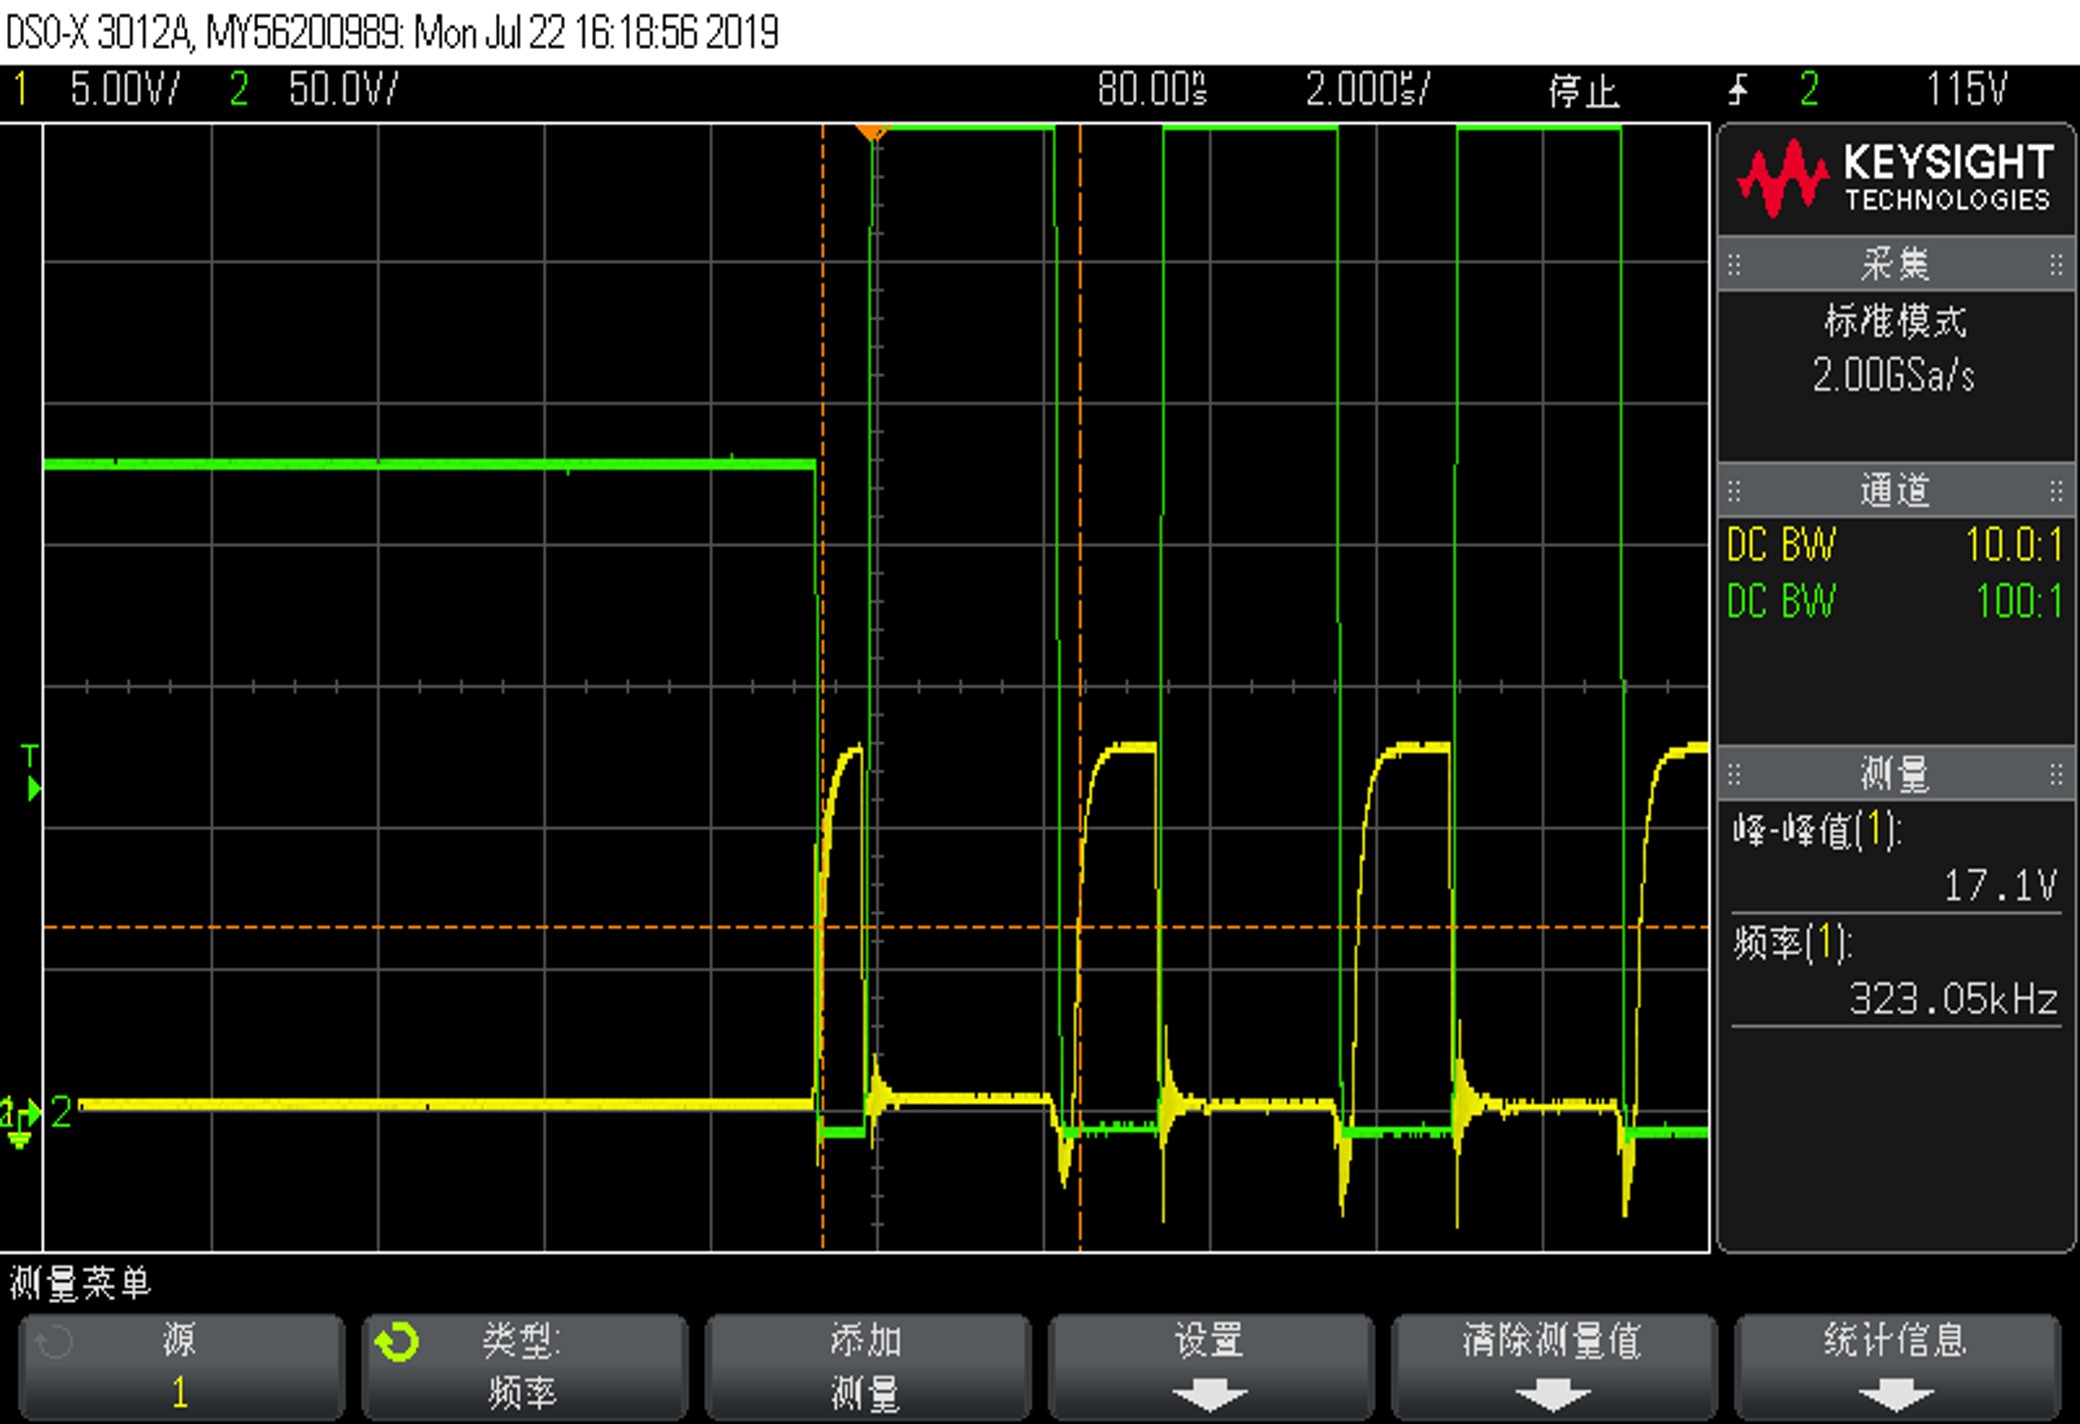Click the 2.000 timebase per division readout
2080x1424 pixels.
[x=1367, y=90]
